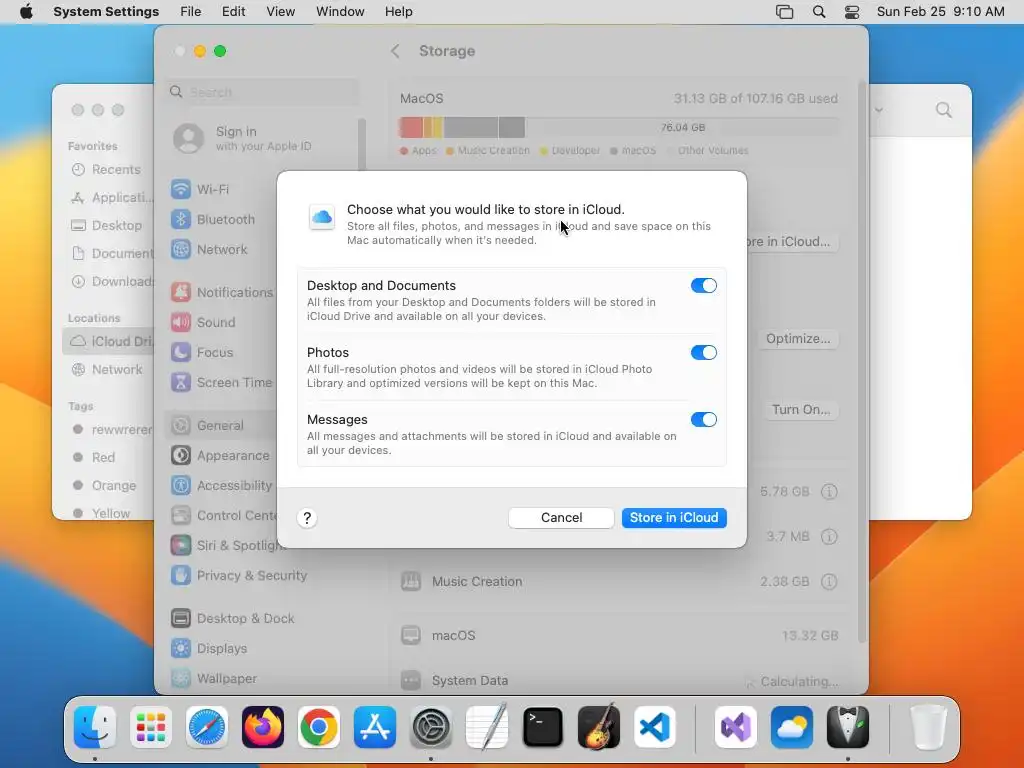Open Trash in the Dock
1024x768 pixels.
[928, 727]
